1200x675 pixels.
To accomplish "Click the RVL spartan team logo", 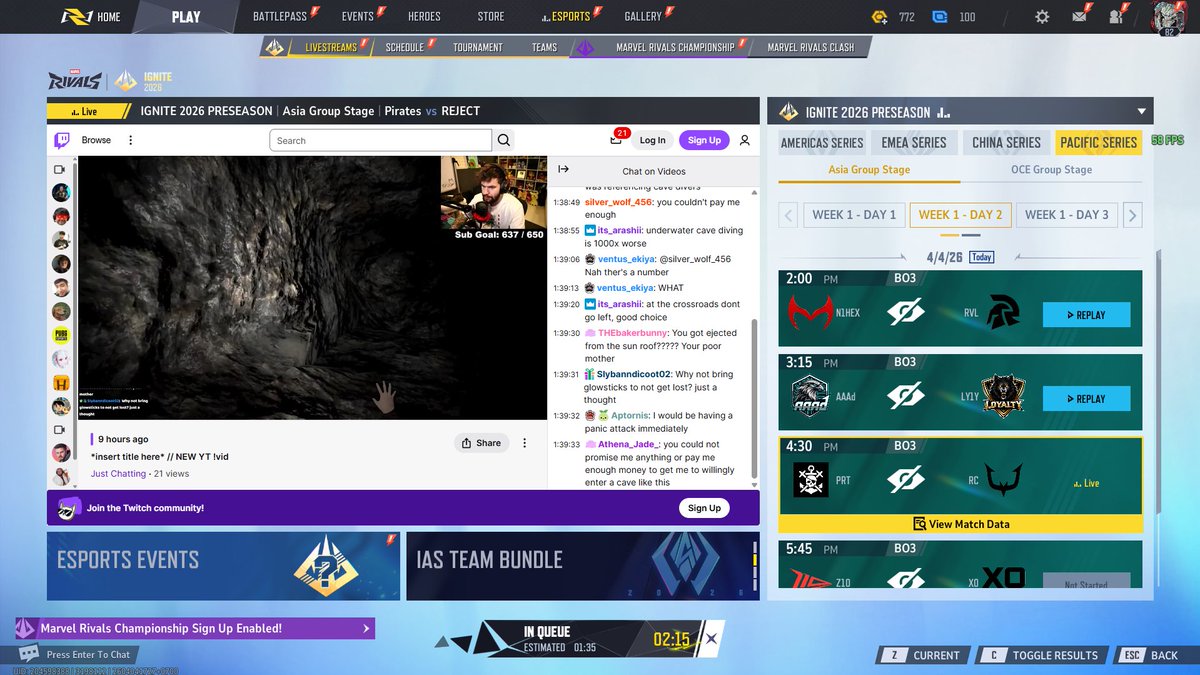I will [x=1004, y=314].
